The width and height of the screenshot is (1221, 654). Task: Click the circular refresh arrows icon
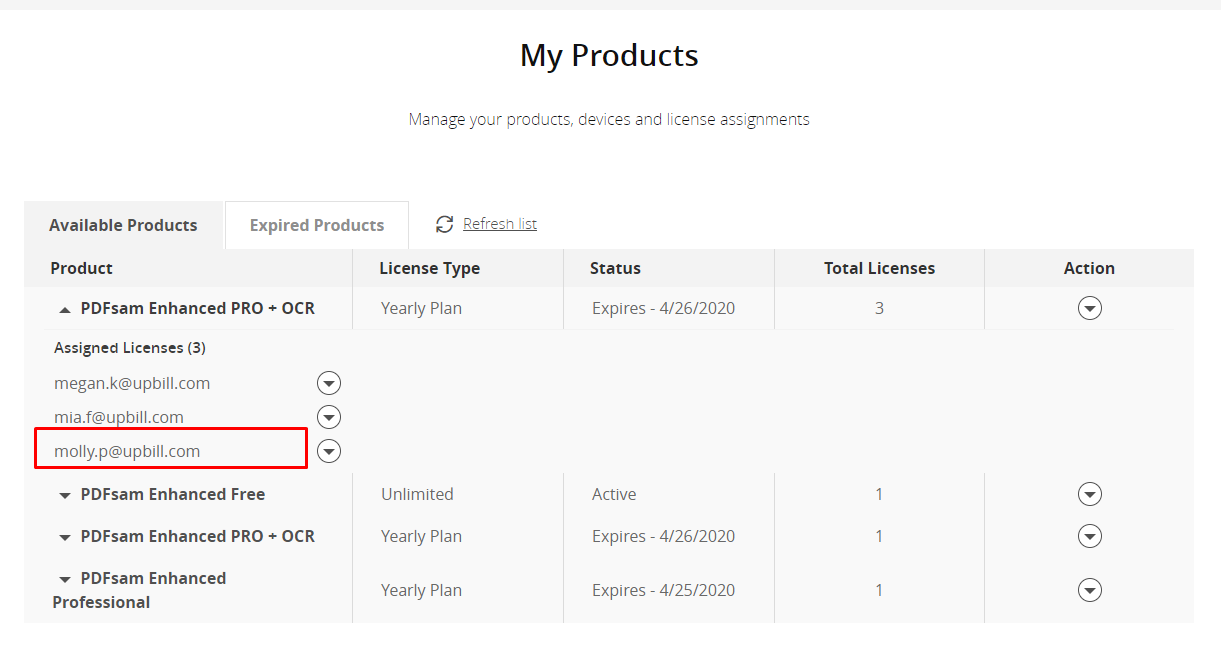tap(444, 225)
